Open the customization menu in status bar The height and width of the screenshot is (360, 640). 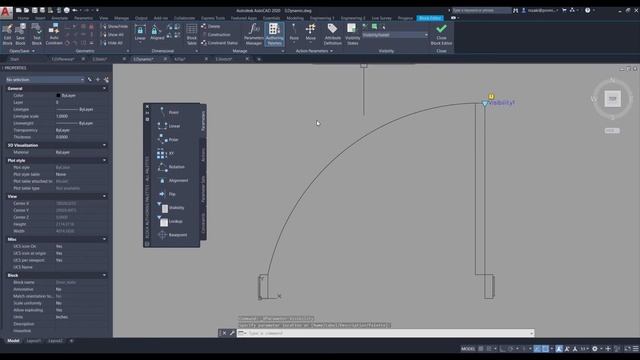[636, 349]
